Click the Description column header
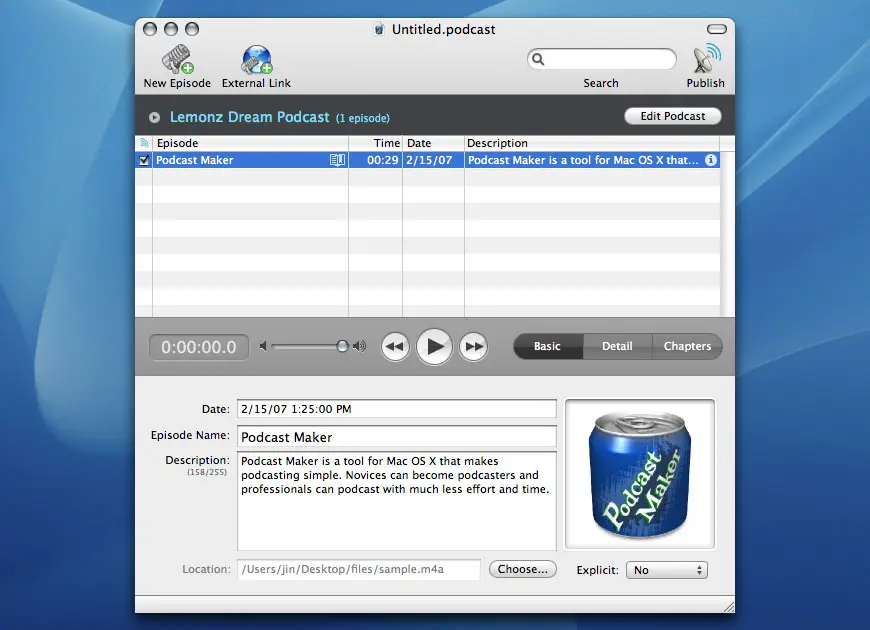Screen dimensions: 870x630 (592, 143)
